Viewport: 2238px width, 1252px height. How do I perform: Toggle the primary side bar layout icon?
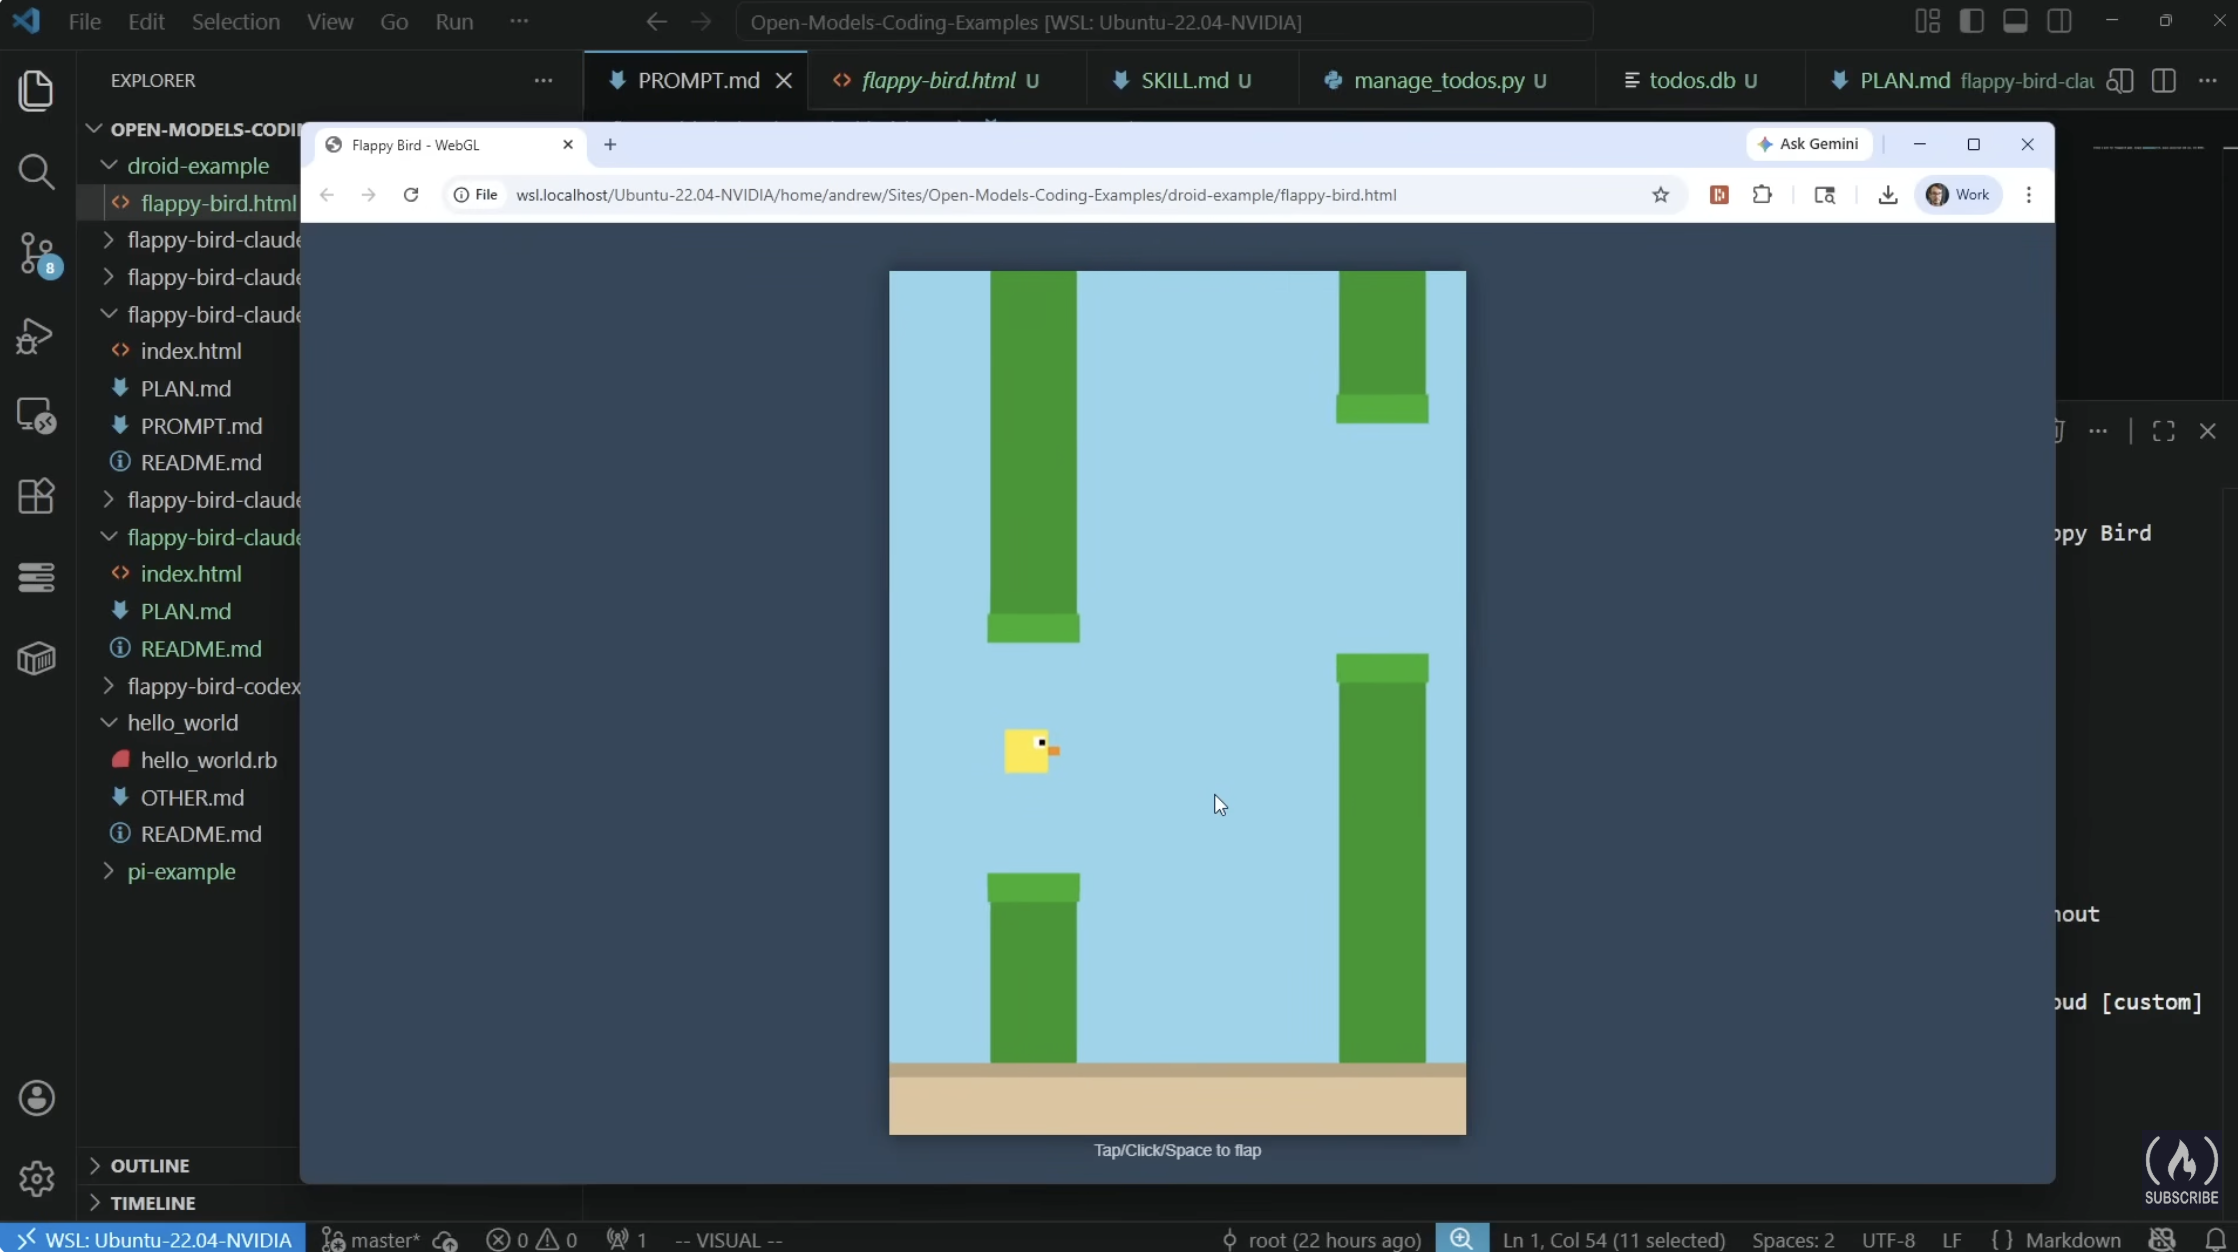[x=1971, y=21]
